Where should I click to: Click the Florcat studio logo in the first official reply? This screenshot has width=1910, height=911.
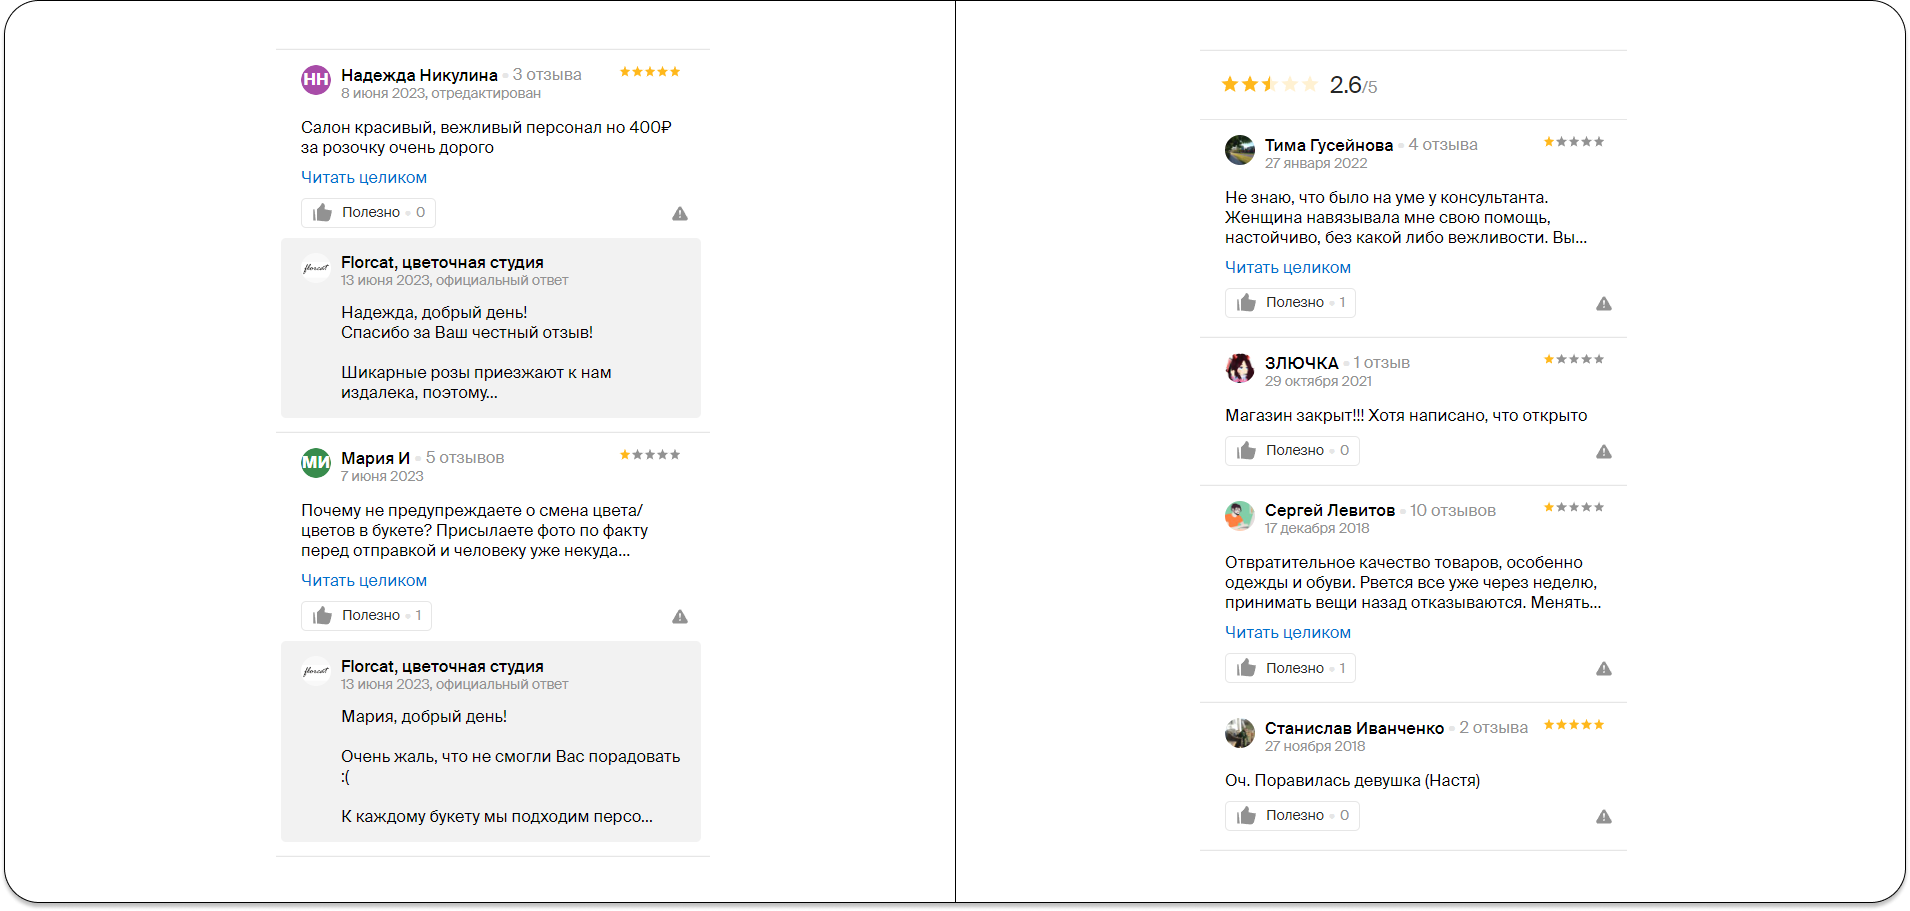pyautogui.click(x=315, y=268)
